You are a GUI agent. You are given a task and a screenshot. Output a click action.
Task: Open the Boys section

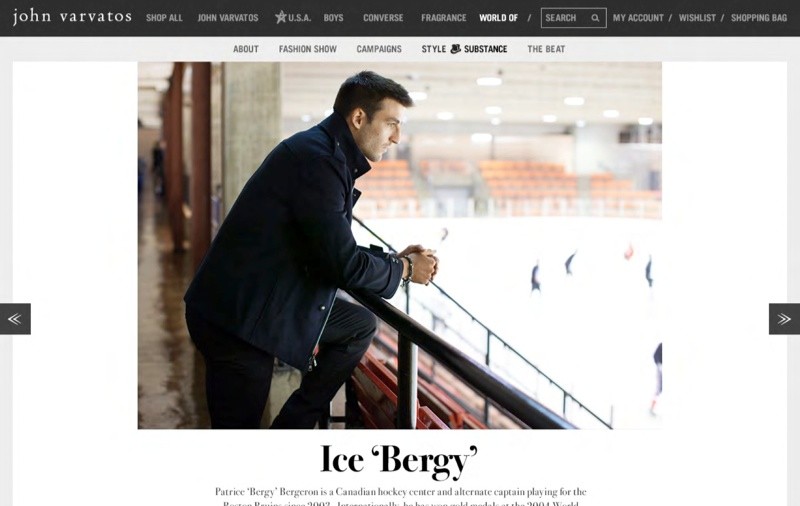(333, 18)
